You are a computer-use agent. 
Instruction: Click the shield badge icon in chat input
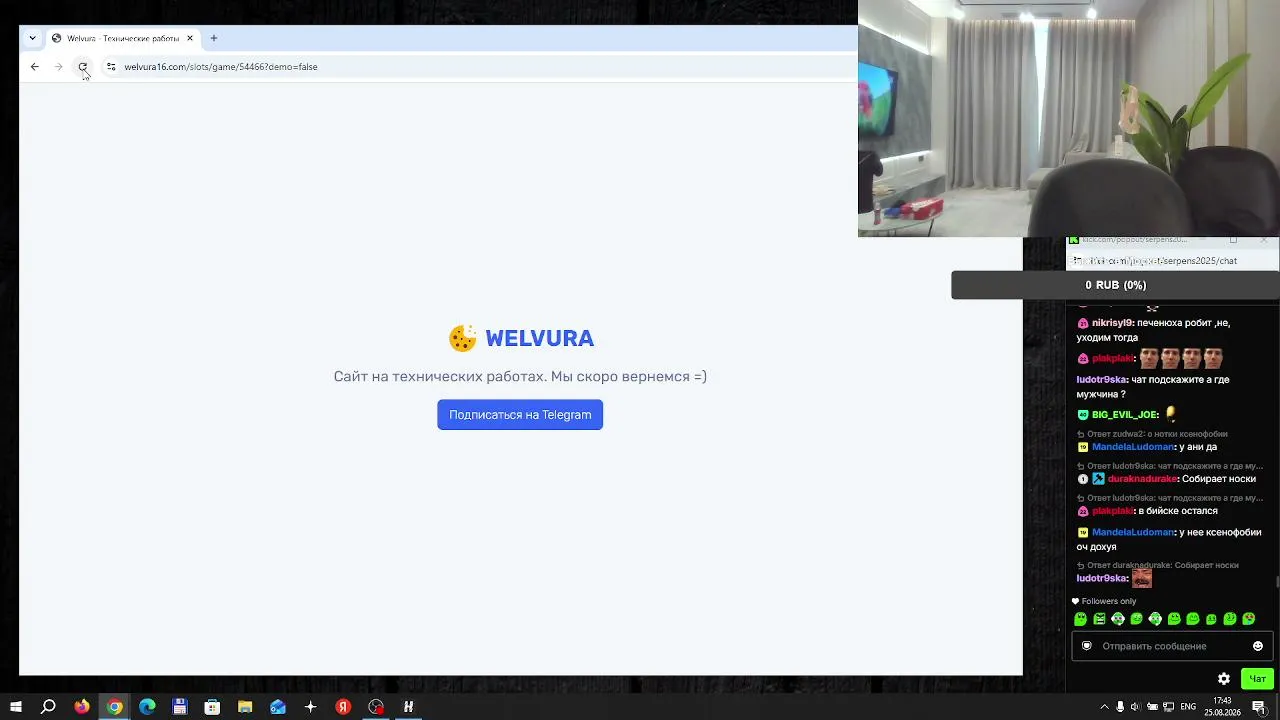[1087, 646]
